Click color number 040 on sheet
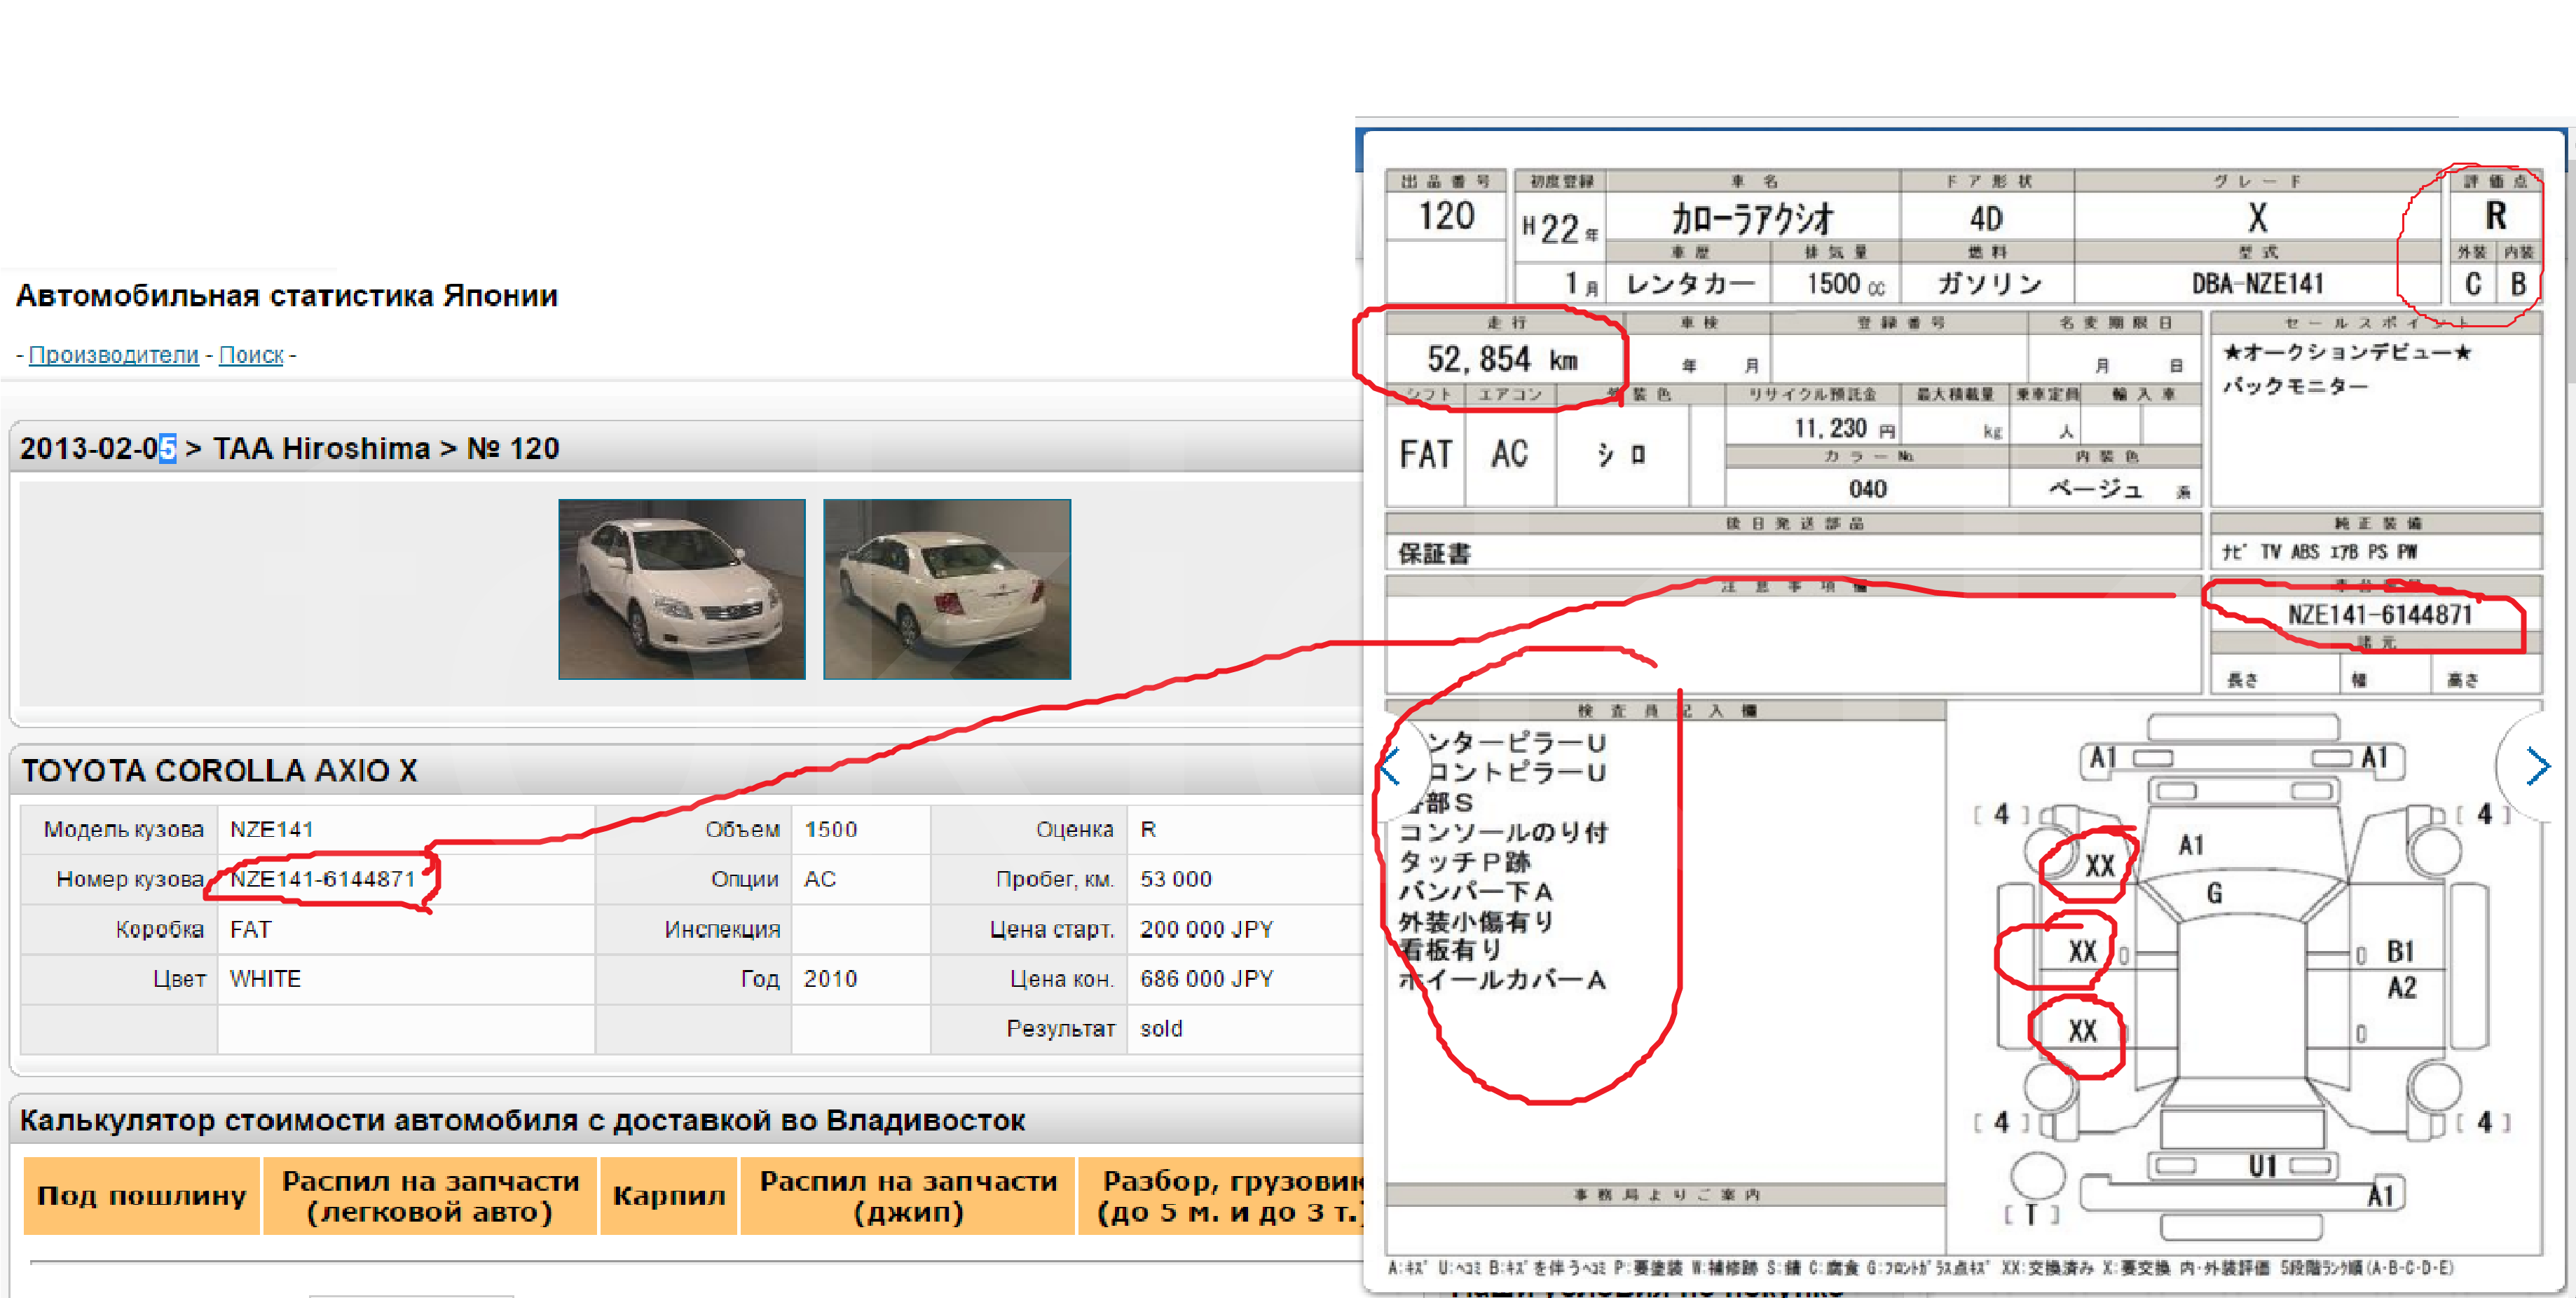The image size is (2576, 1298). coord(1867,489)
